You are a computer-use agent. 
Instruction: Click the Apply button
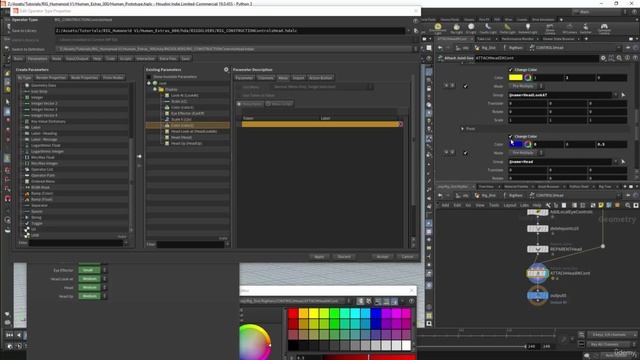pyautogui.click(x=319, y=257)
